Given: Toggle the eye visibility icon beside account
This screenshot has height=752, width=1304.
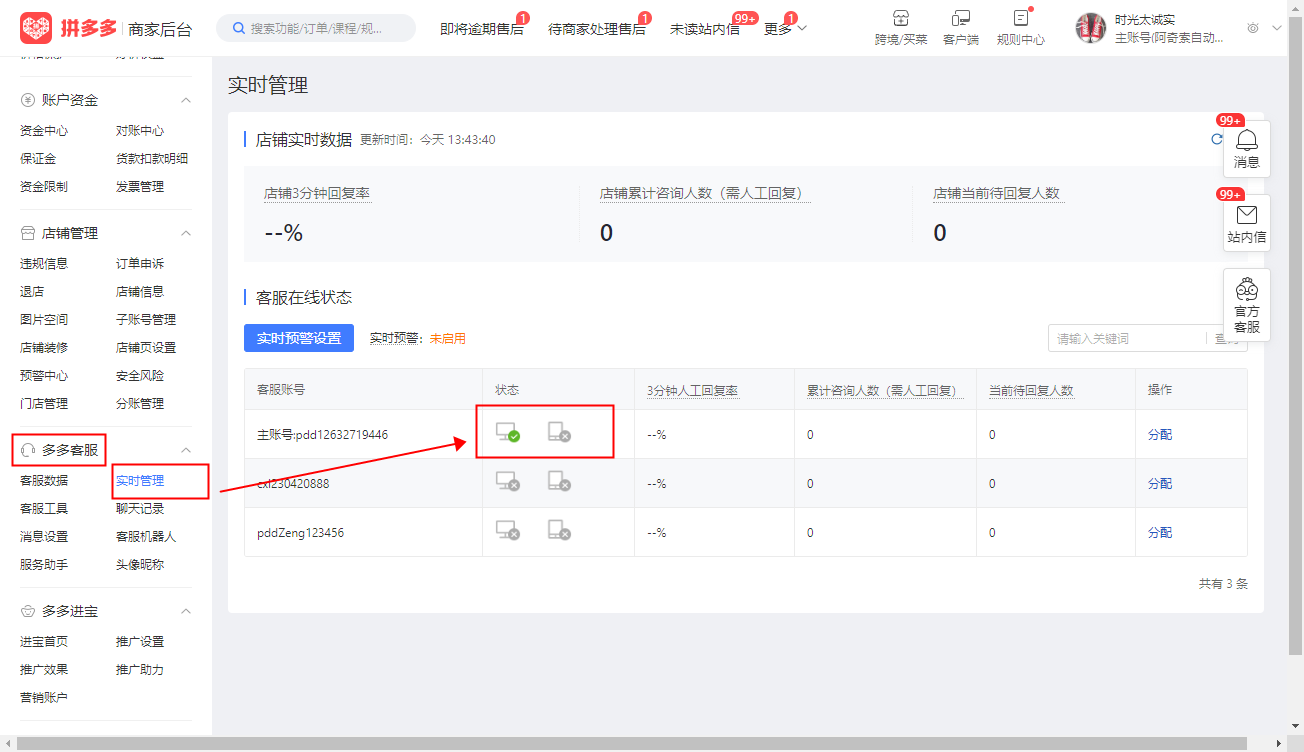Looking at the screenshot, I should [x=1253, y=28].
